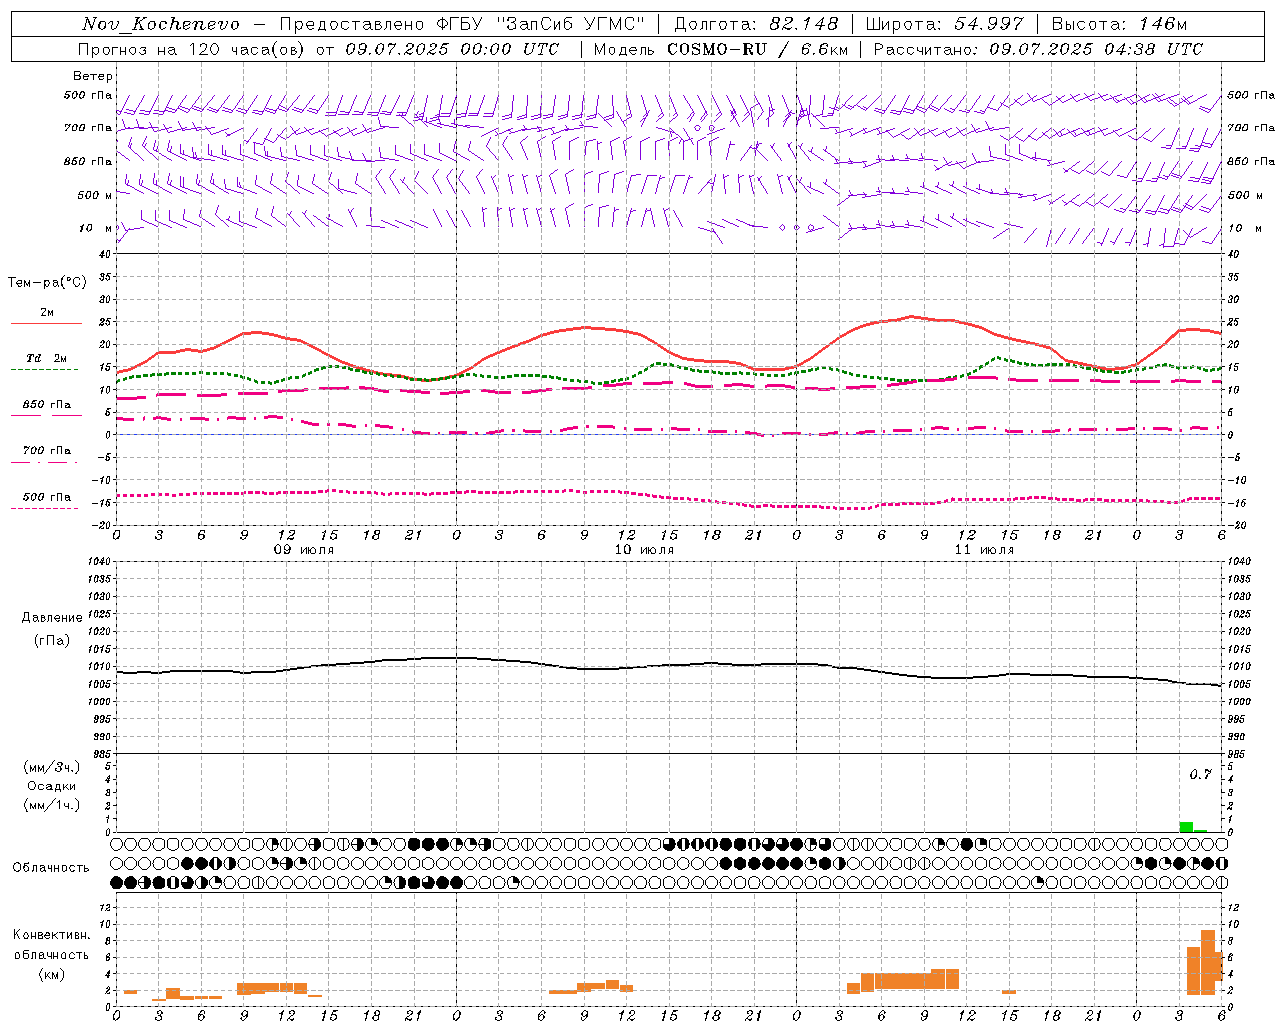Click the station name Nov_Kochenevo
Viewport: 1280px width, 1024px height.
(161, 24)
